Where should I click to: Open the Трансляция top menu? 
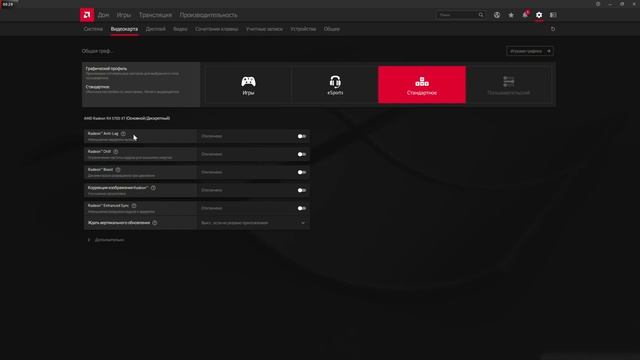[155, 15]
